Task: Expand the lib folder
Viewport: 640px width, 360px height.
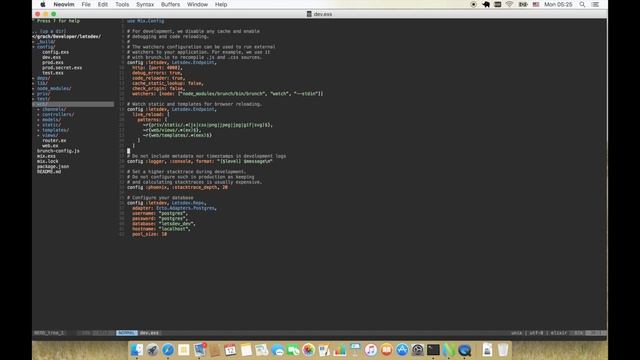Action: pos(42,83)
